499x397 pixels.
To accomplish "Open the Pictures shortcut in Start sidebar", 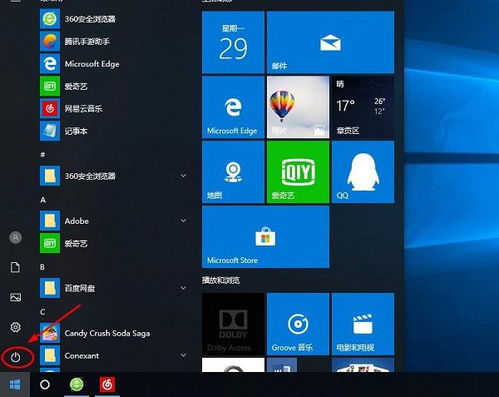I will pos(15,297).
